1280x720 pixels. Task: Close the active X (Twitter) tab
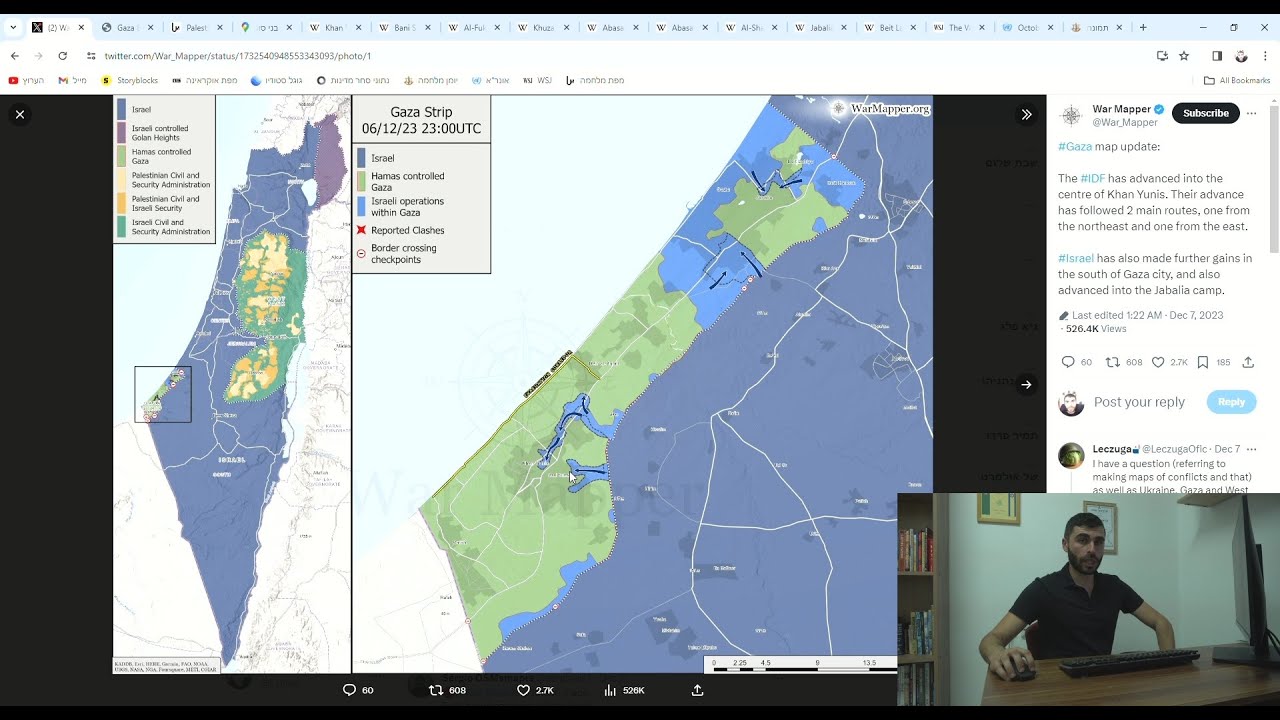[x=81, y=27]
